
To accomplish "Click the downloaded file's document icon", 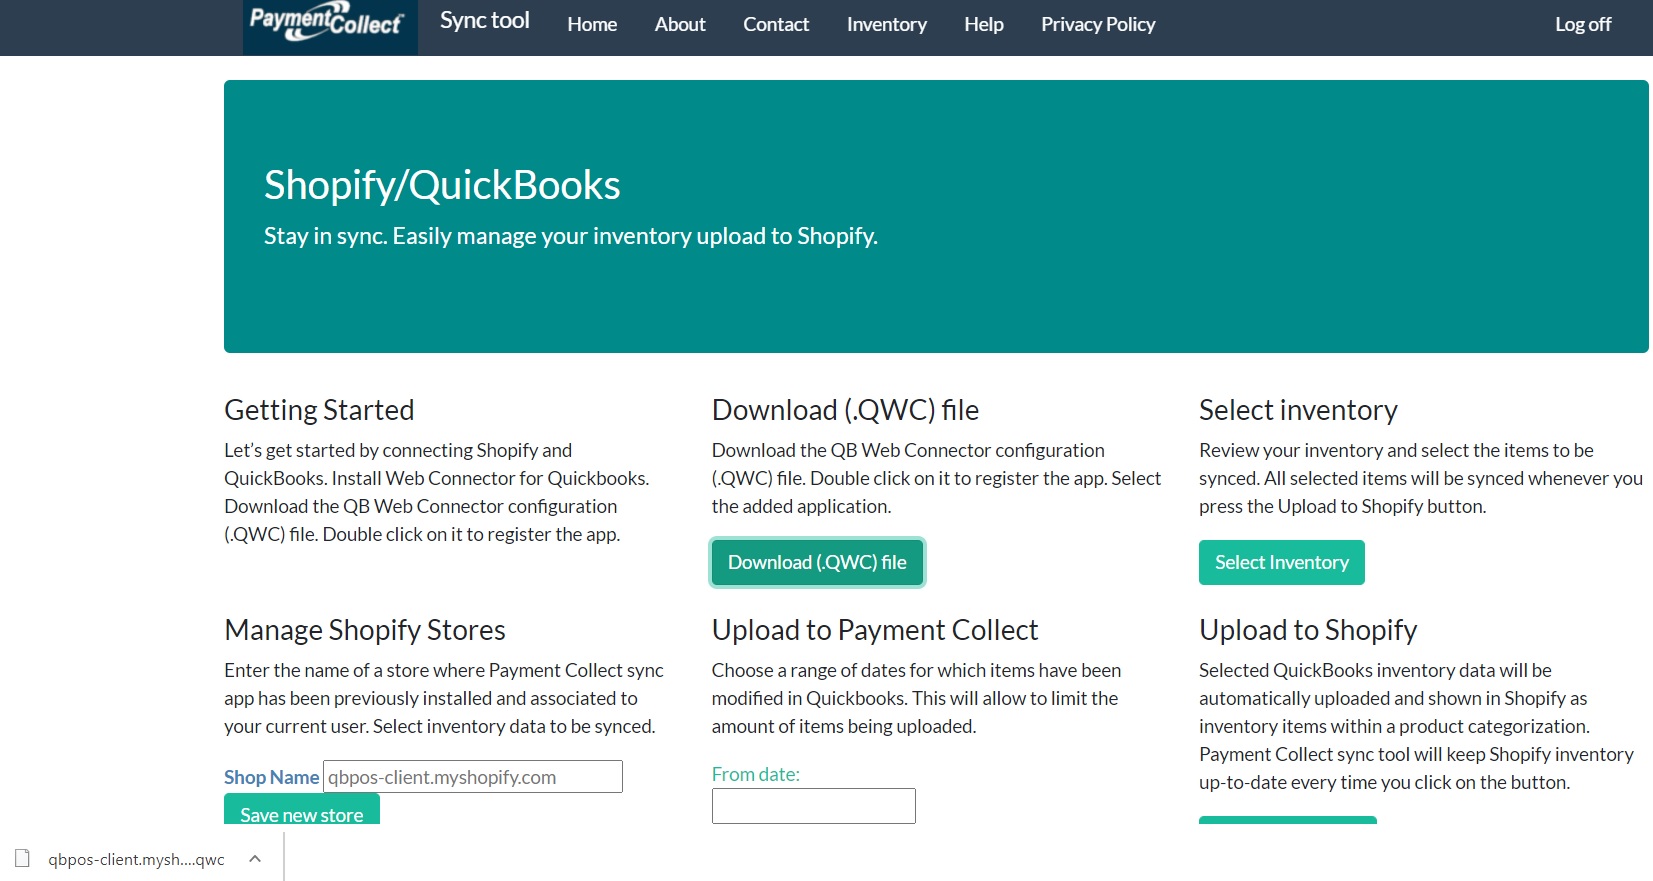I will [x=23, y=859].
